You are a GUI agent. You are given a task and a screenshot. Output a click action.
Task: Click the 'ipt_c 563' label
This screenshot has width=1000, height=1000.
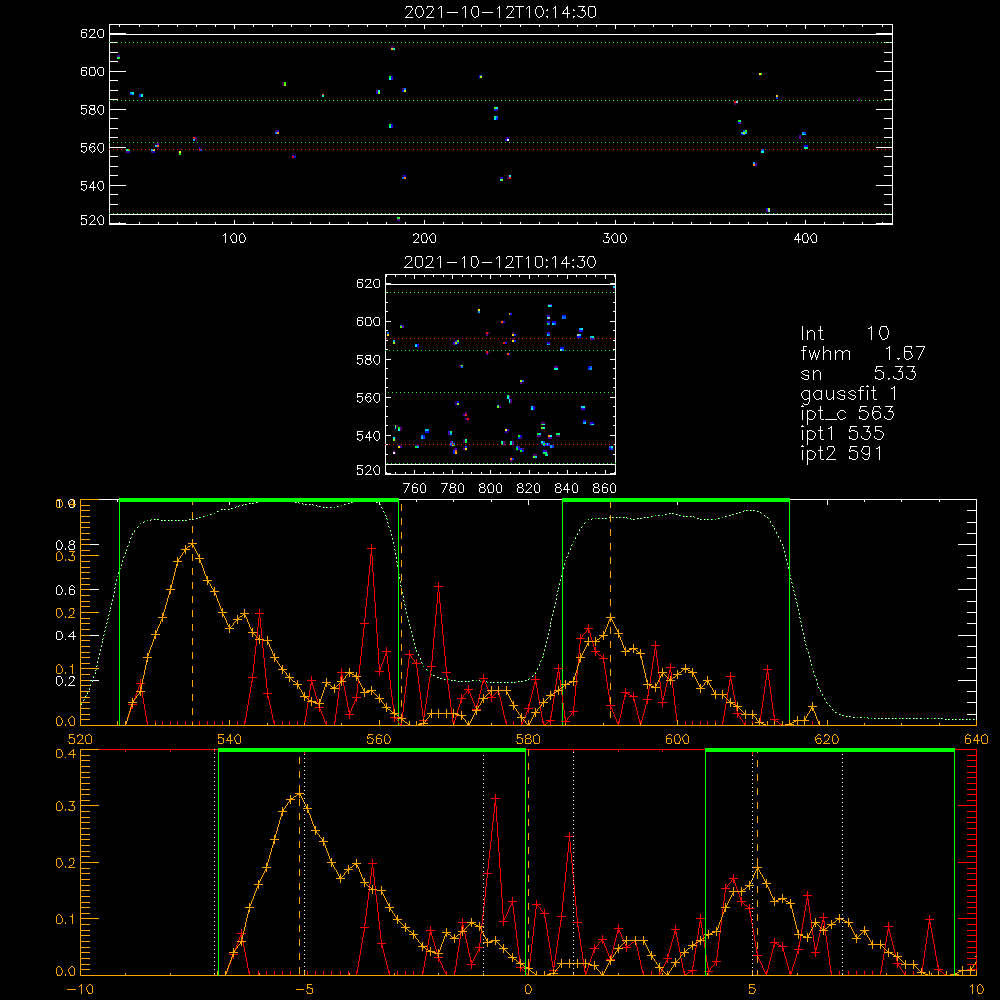coord(848,413)
